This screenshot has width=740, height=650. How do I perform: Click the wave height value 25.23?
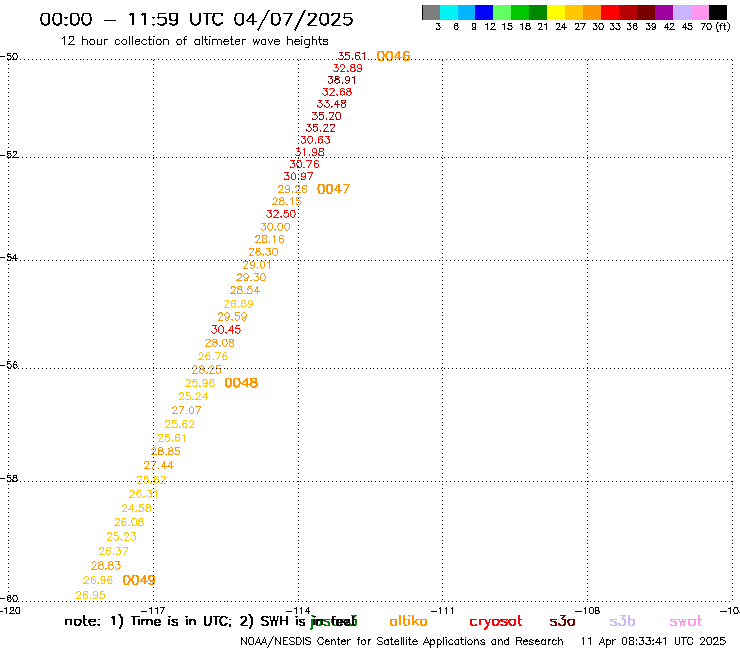coord(121,537)
